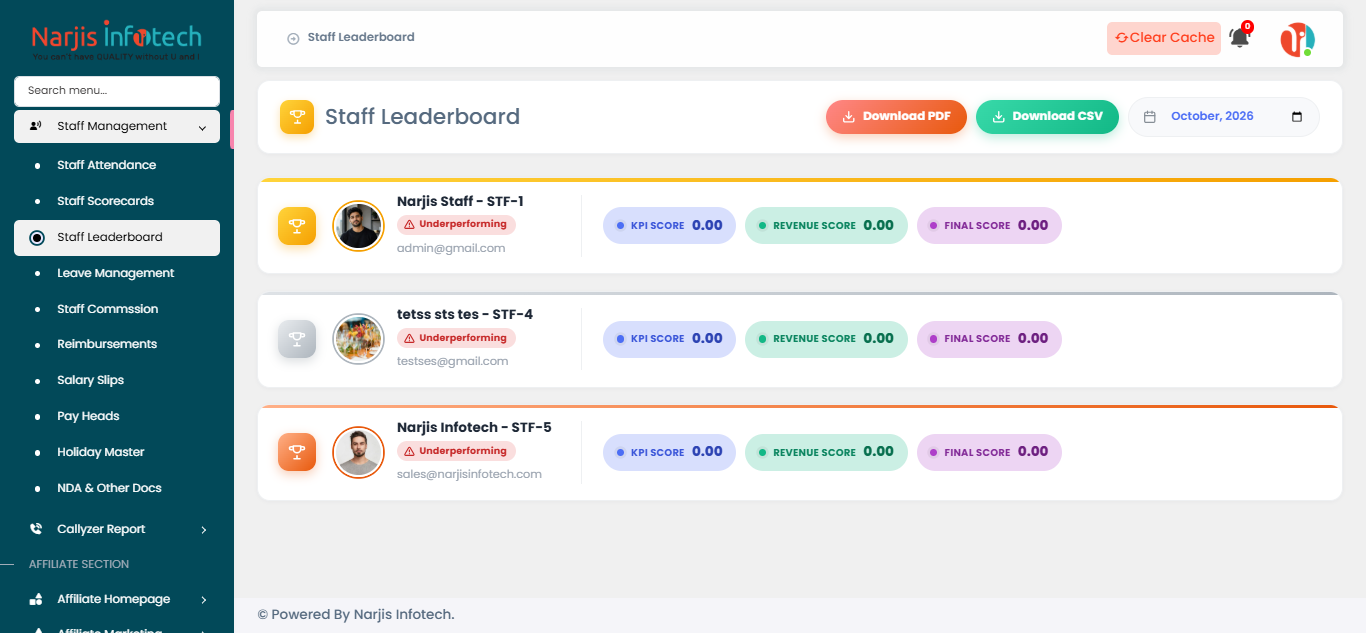
Task: Click the breadcrumb arrow icon before Staff Leaderboard
Action: click(293, 38)
